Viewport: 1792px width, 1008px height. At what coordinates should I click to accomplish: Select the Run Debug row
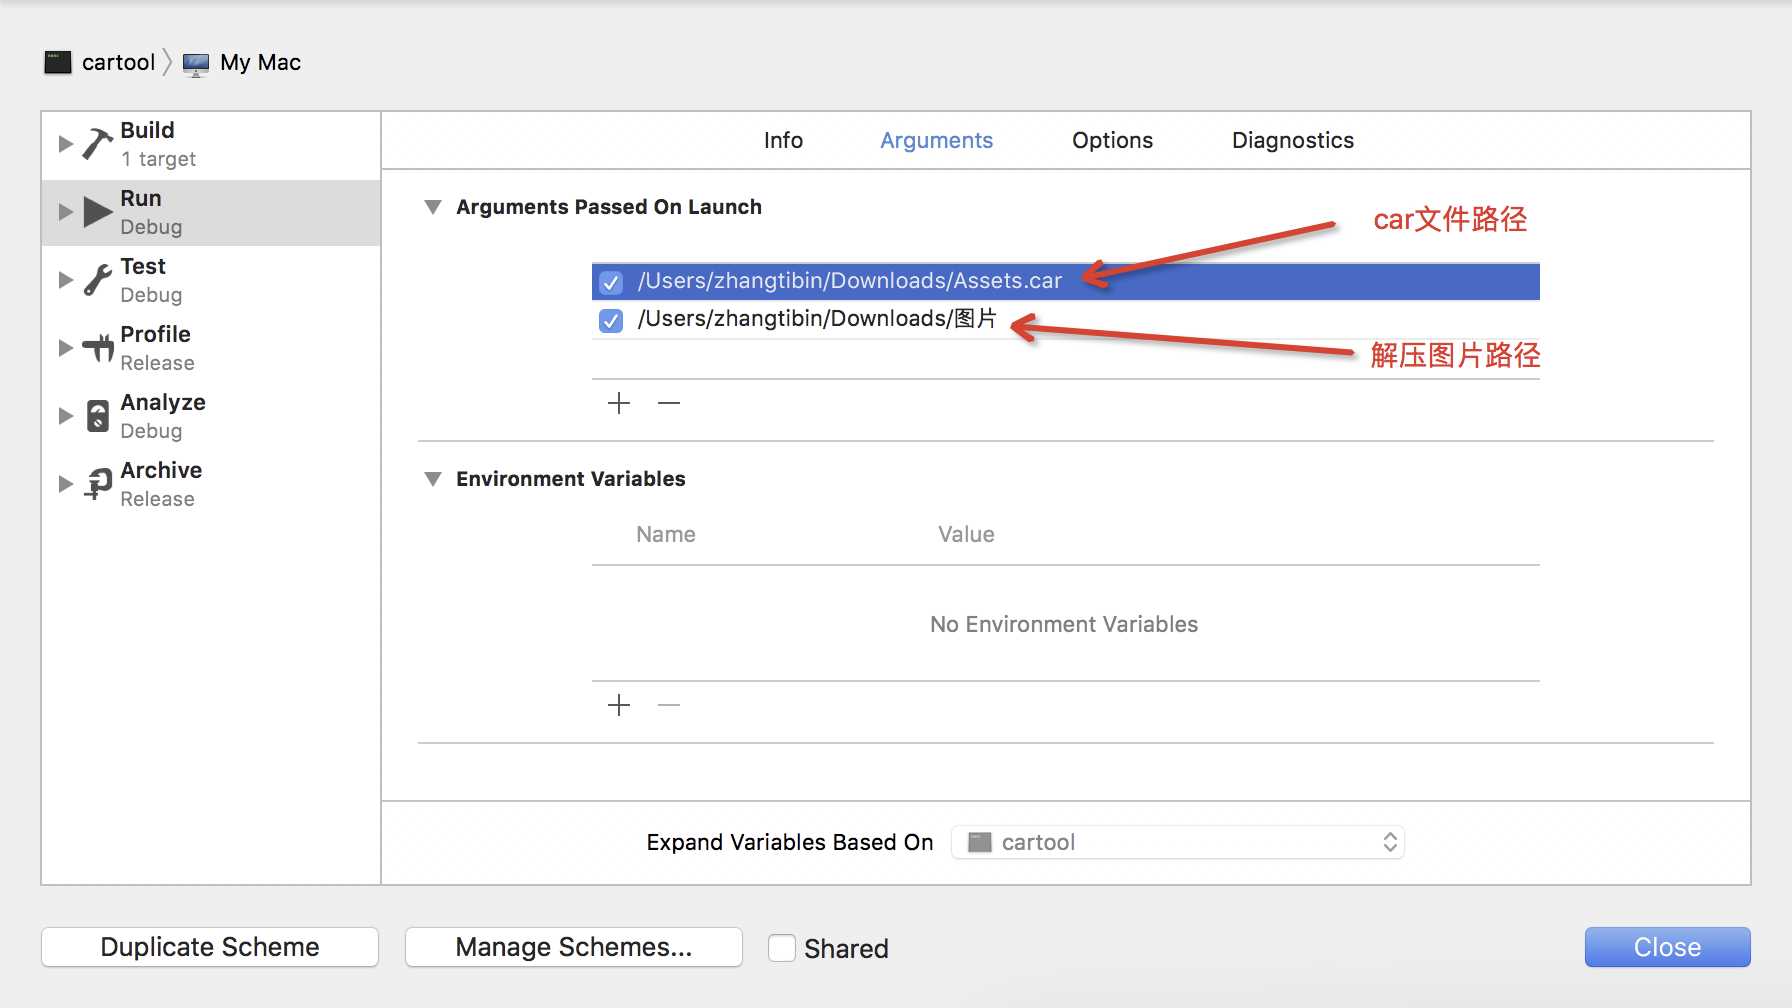pyautogui.click(x=211, y=213)
